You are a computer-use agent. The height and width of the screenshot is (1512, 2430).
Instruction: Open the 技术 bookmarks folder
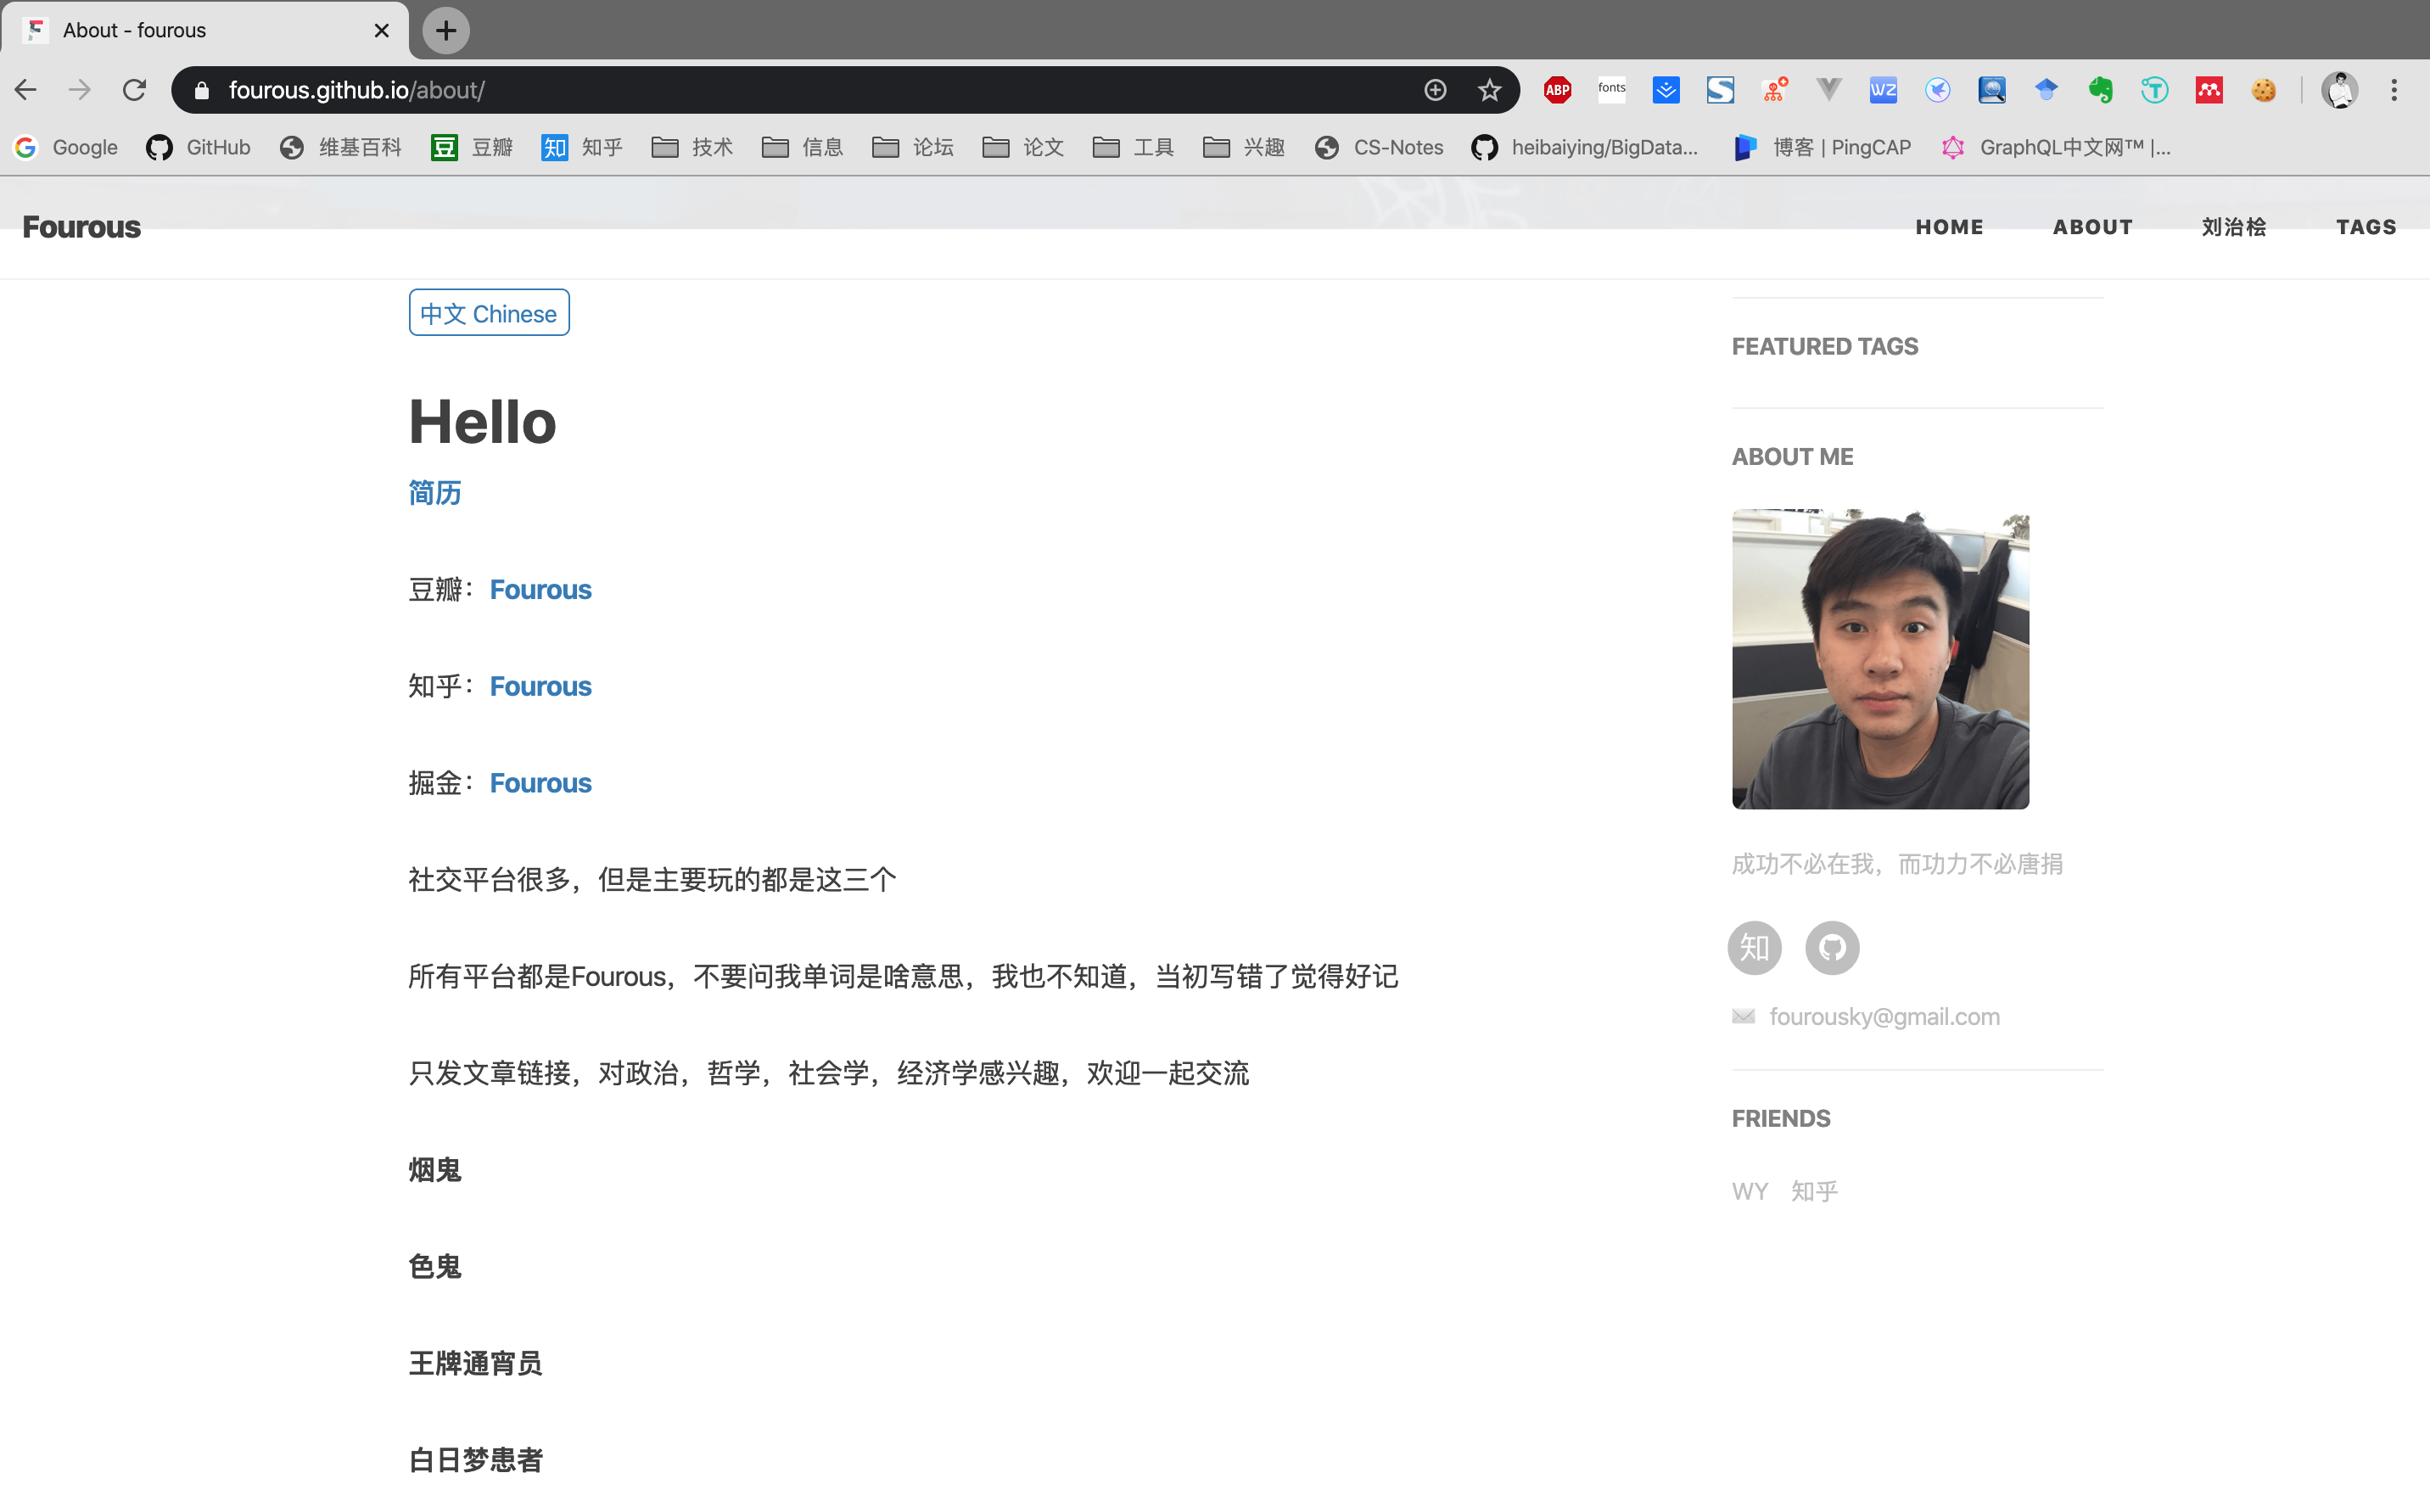tap(692, 148)
